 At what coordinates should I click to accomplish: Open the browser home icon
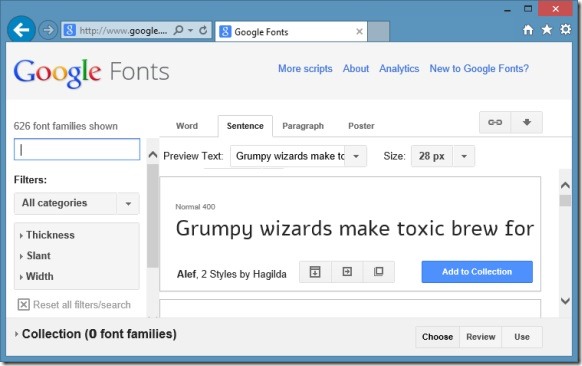[x=528, y=30]
